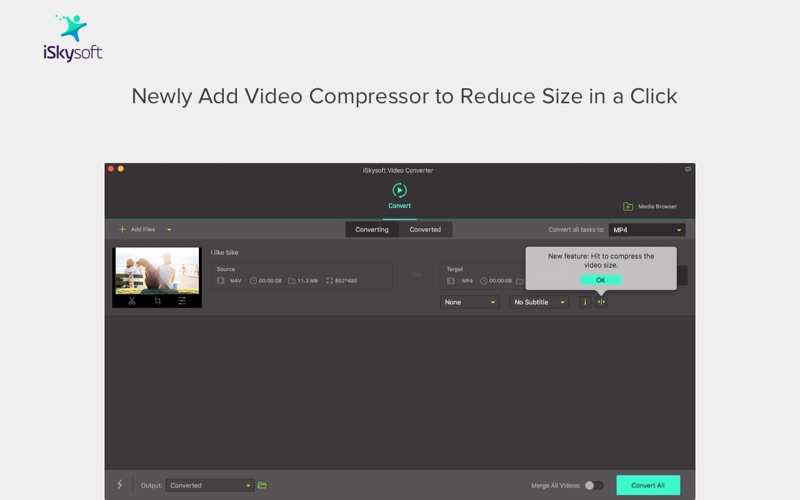Open the MP4 format dropdown
The height and width of the screenshot is (500, 800).
(x=646, y=230)
